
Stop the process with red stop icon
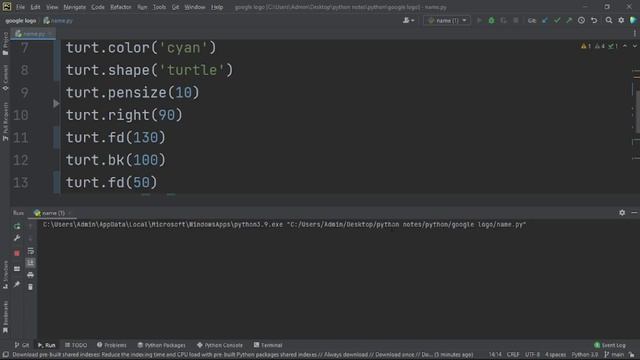click(x=17, y=253)
